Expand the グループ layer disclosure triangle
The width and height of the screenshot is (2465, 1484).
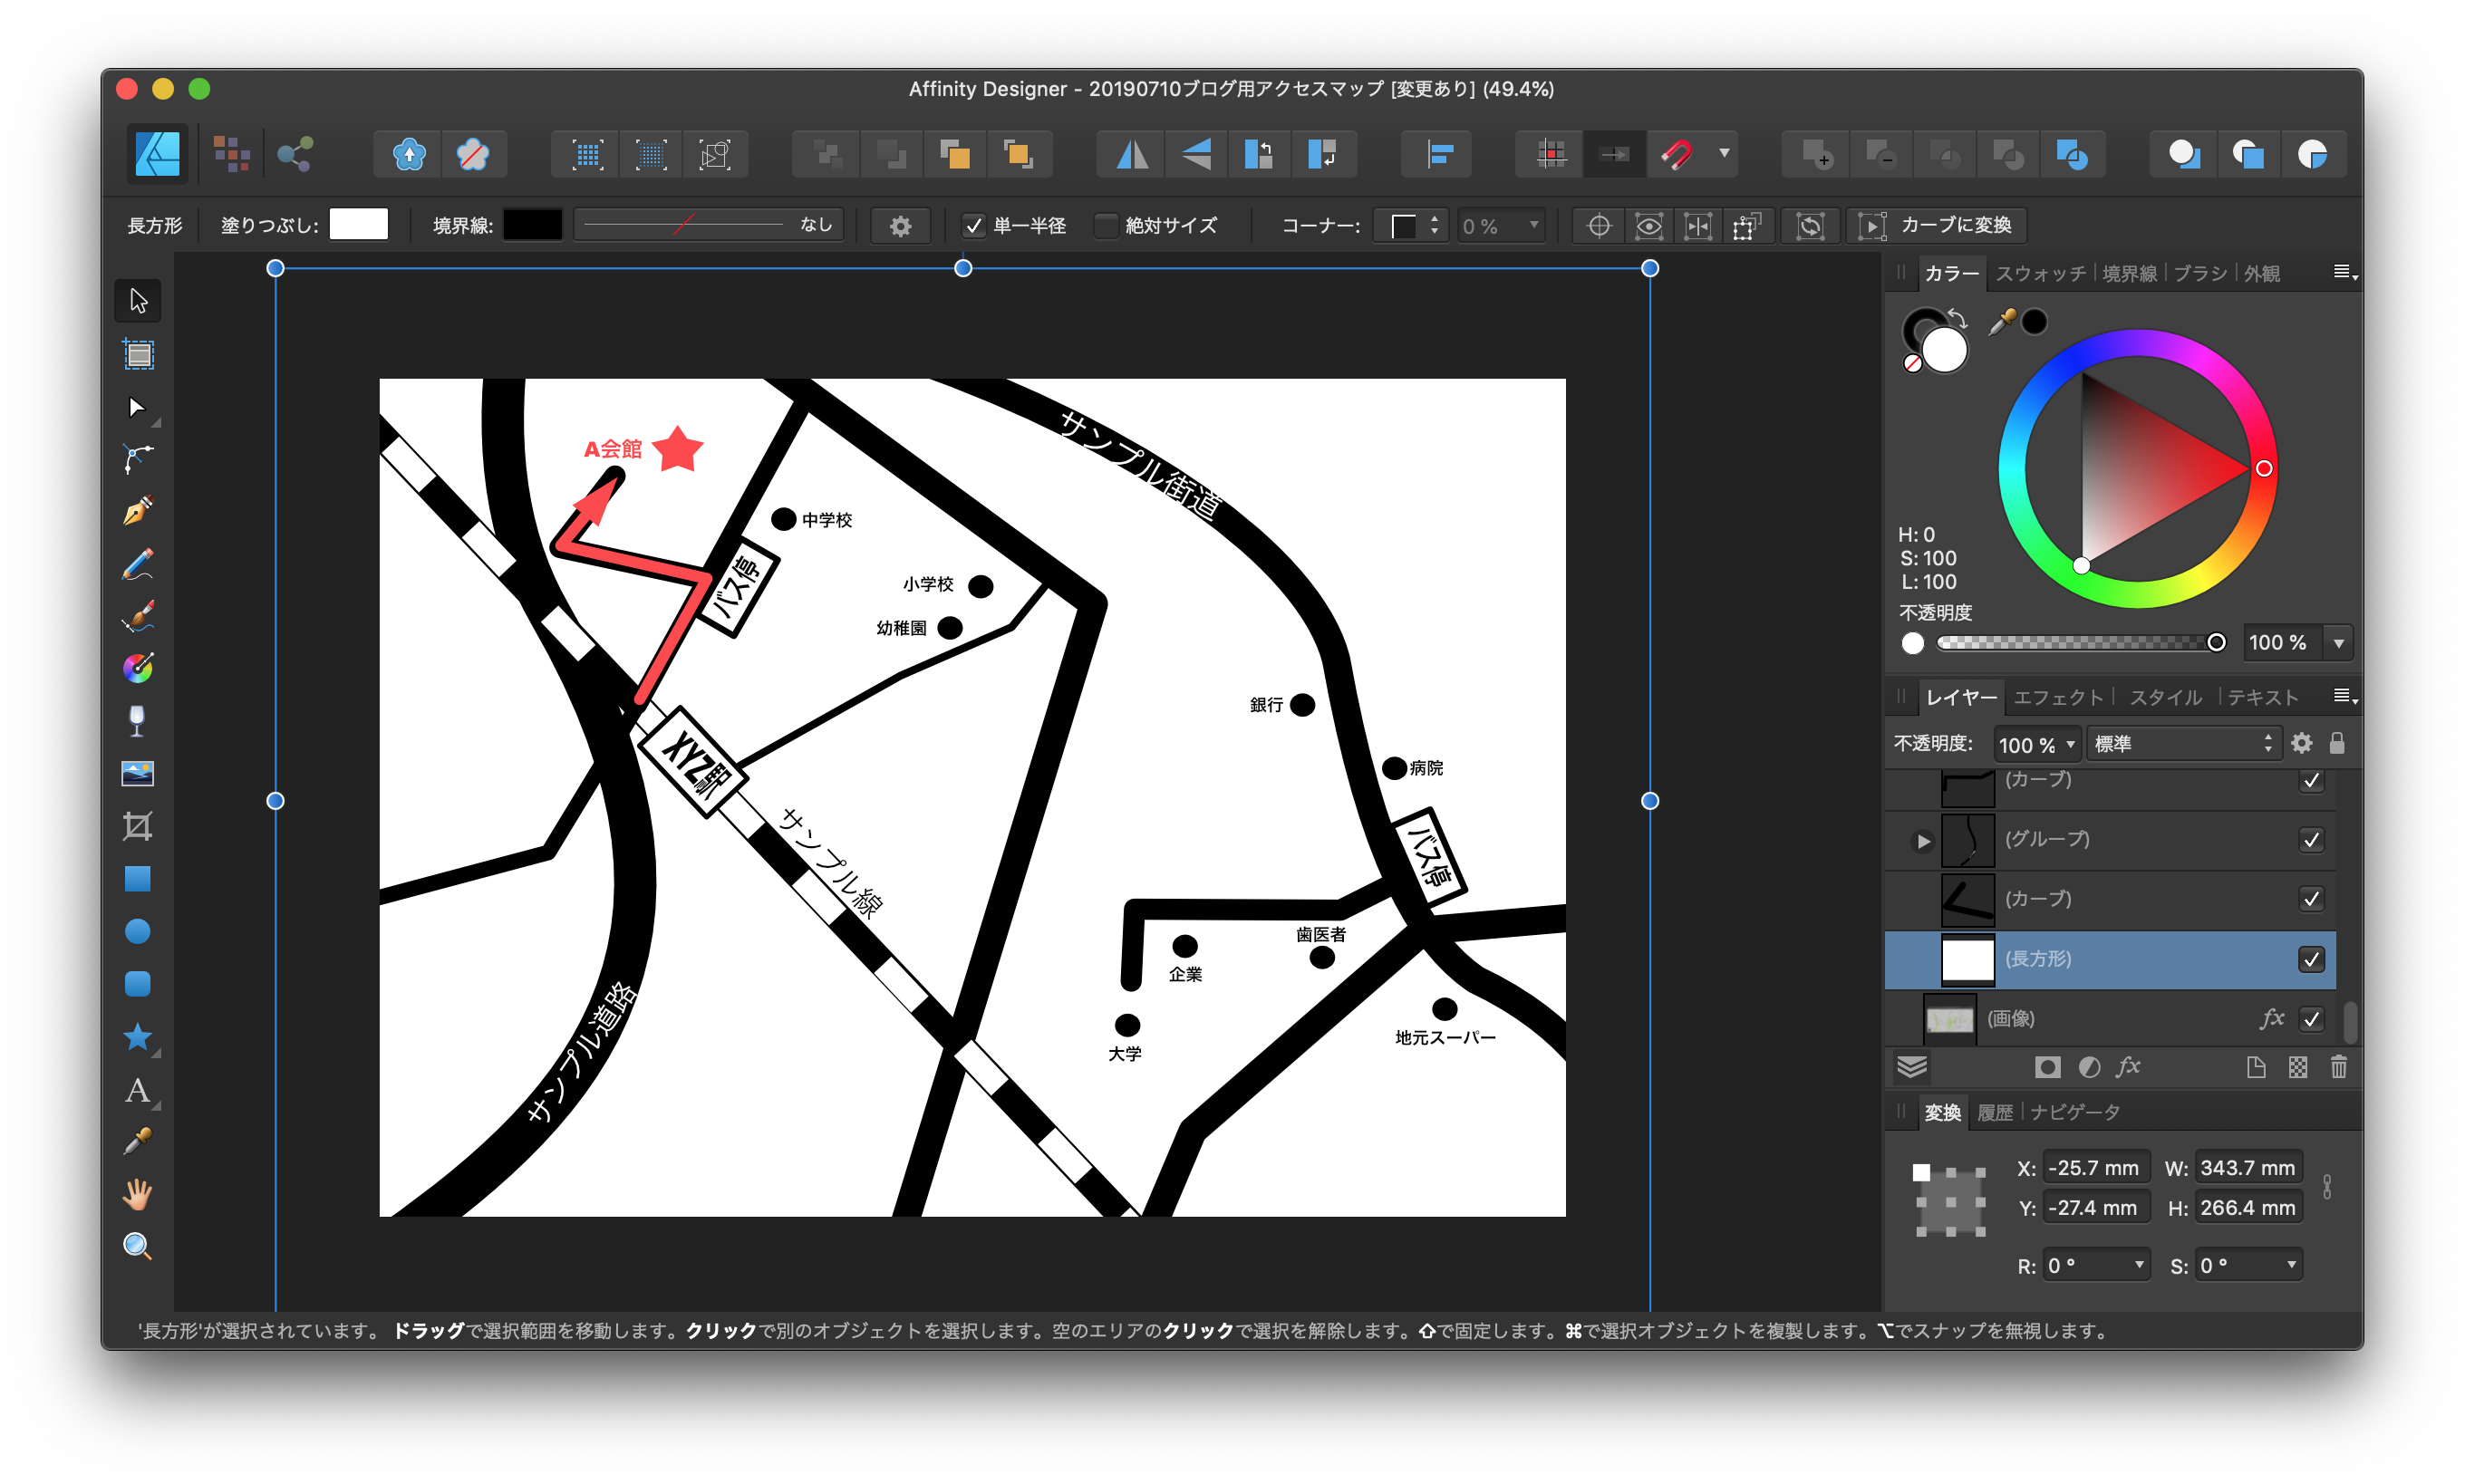[1923, 841]
